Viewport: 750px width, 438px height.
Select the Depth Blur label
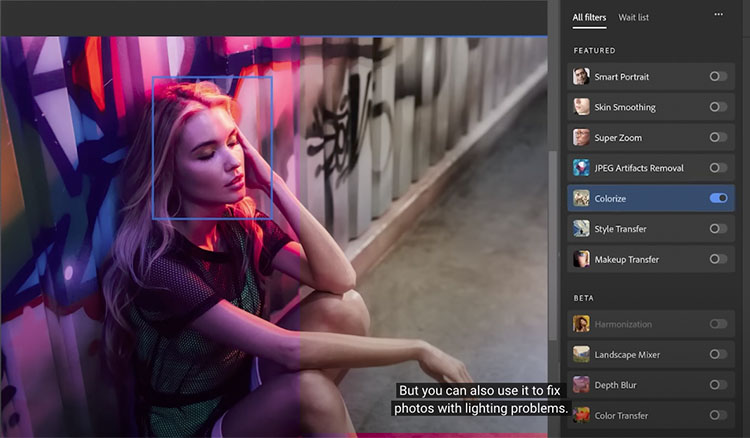[x=615, y=385]
